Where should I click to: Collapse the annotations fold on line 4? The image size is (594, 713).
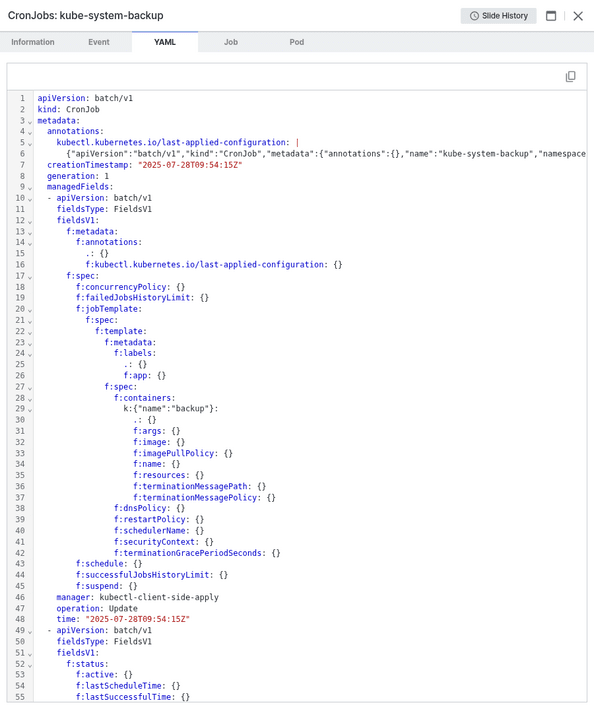tap(30, 132)
